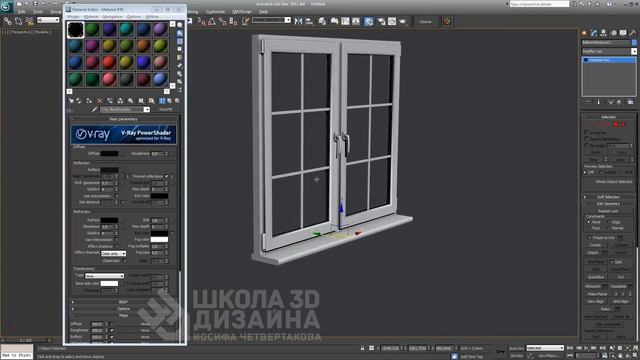Click Pin Stack icon below modifier stack
The height and width of the screenshot is (360, 640).
tap(588, 102)
